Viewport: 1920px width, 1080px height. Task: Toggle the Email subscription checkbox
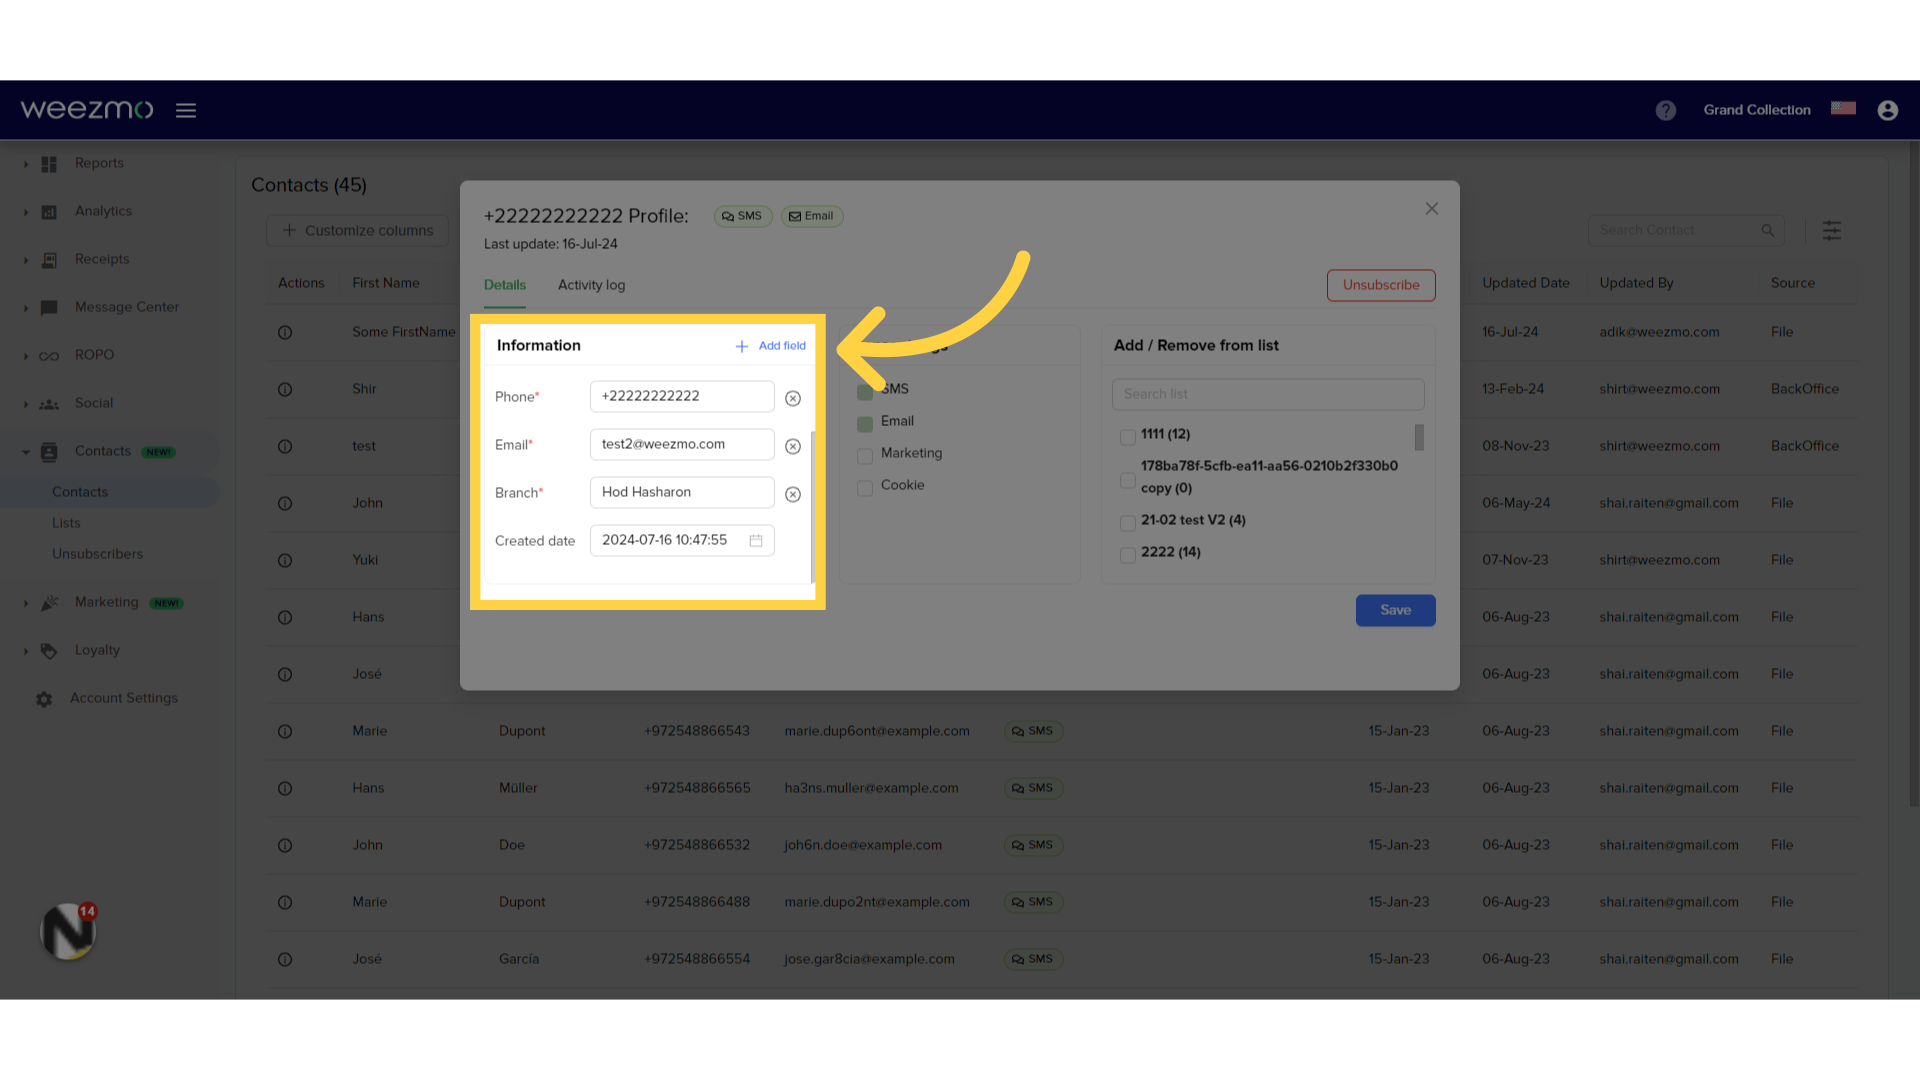pos(865,424)
